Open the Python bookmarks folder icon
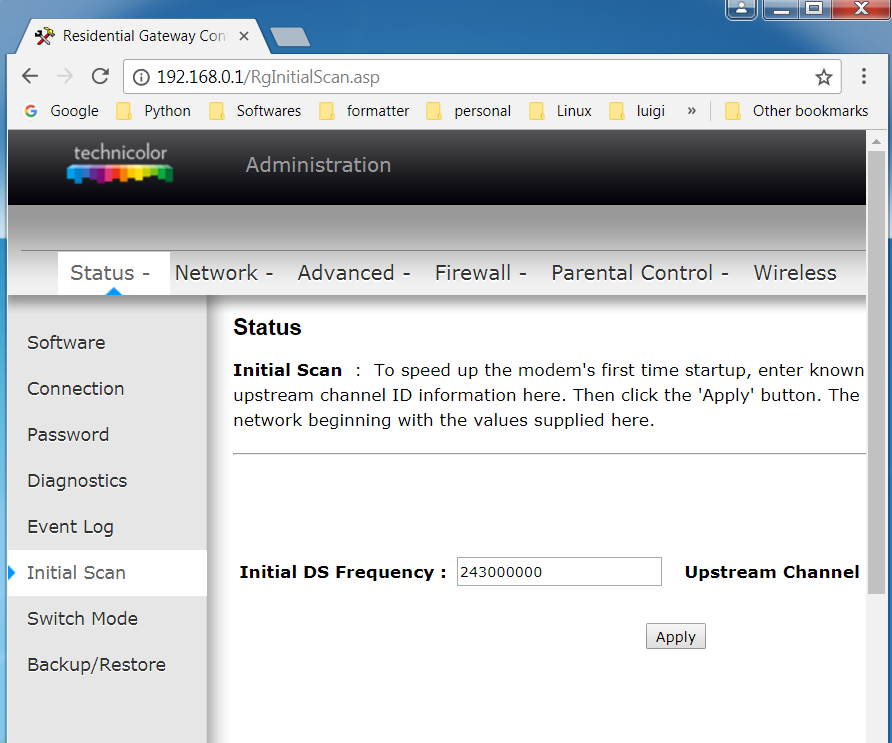This screenshot has height=743, width=892. tap(123, 111)
